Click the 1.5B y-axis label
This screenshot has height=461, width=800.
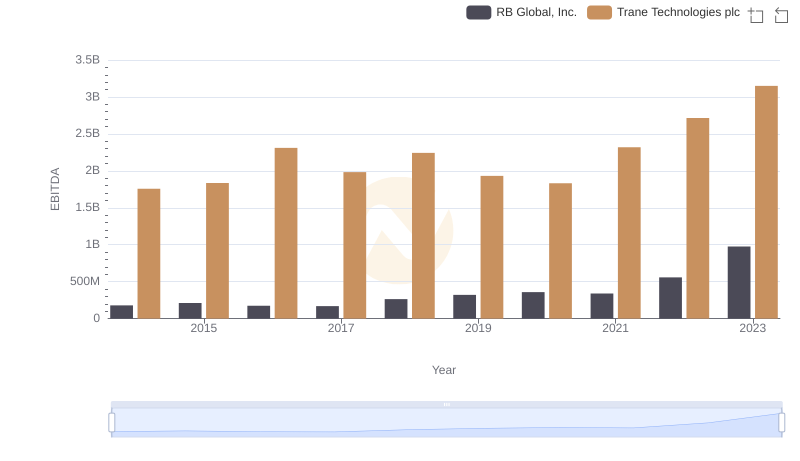(x=87, y=208)
